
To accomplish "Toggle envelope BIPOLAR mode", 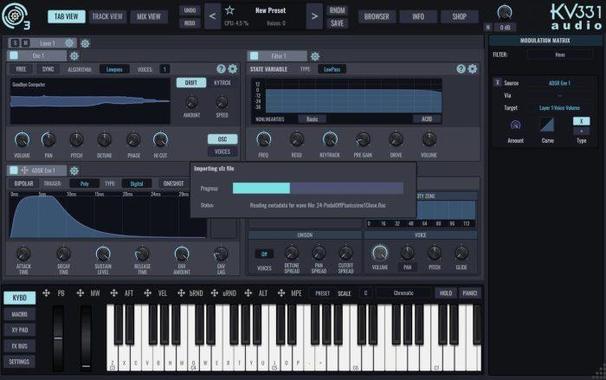I will (x=24, y=184).
